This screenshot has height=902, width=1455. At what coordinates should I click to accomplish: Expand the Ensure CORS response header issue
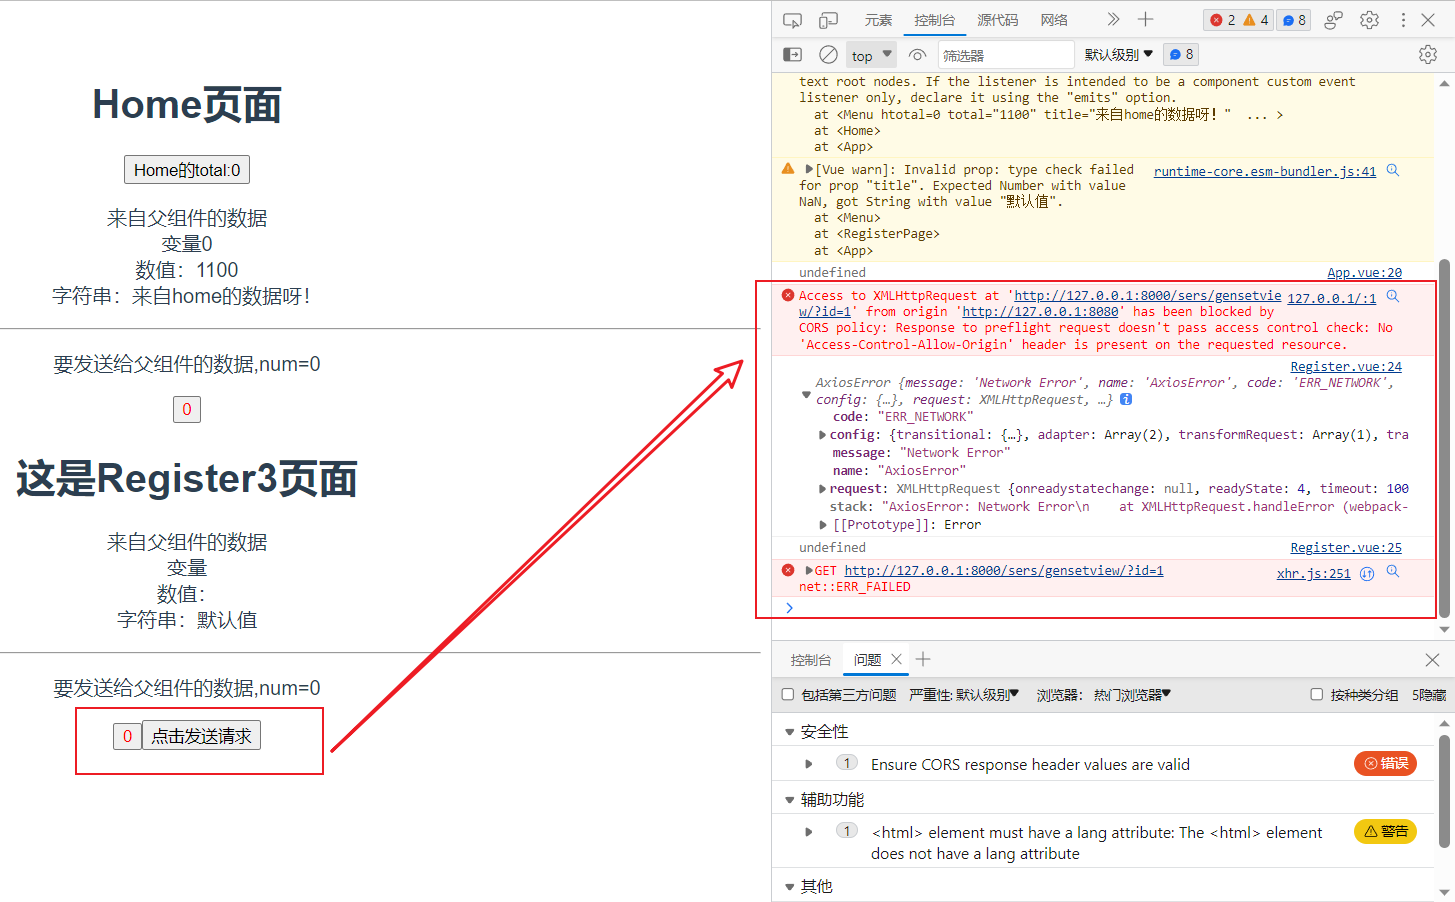809,764
